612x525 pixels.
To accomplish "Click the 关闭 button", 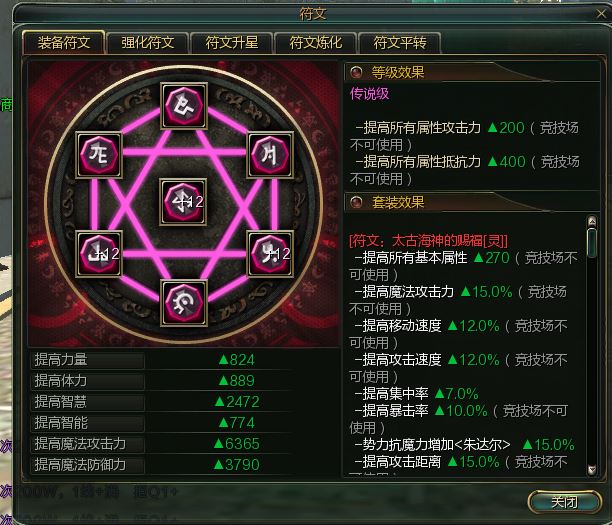I will pos(564,502).
